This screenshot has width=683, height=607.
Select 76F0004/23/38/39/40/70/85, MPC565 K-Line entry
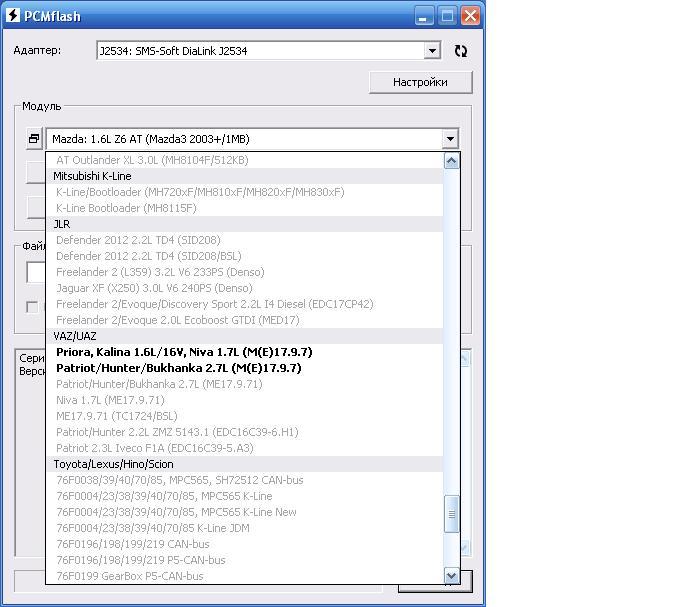pyautogui.click(x=244, y=496)
